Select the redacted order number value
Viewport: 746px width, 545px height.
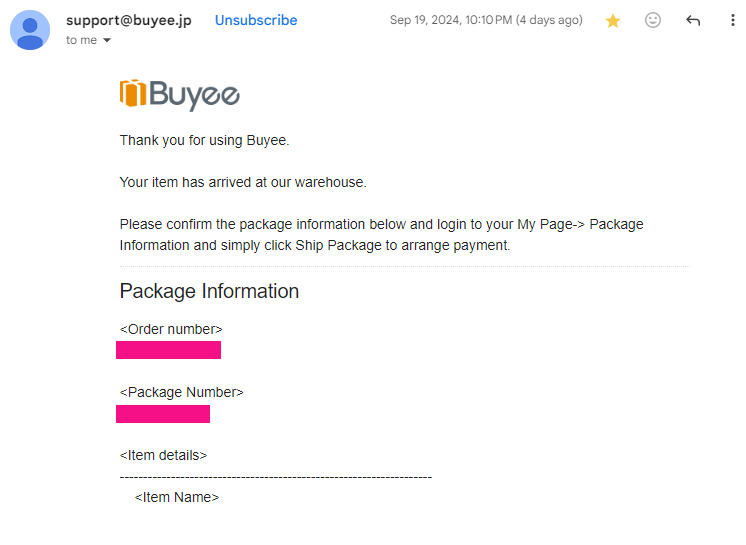pyautogui.click(x=168, y=350)
